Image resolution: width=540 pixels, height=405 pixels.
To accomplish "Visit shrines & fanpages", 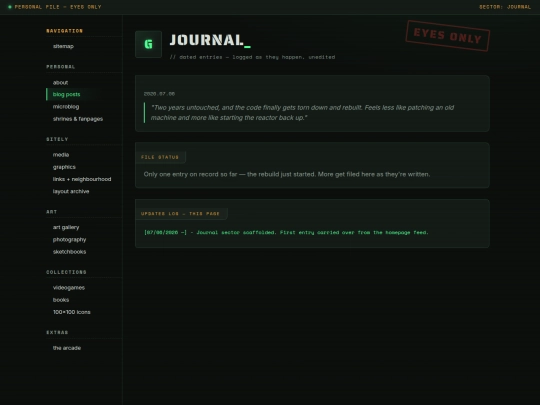I will point(78,119).
